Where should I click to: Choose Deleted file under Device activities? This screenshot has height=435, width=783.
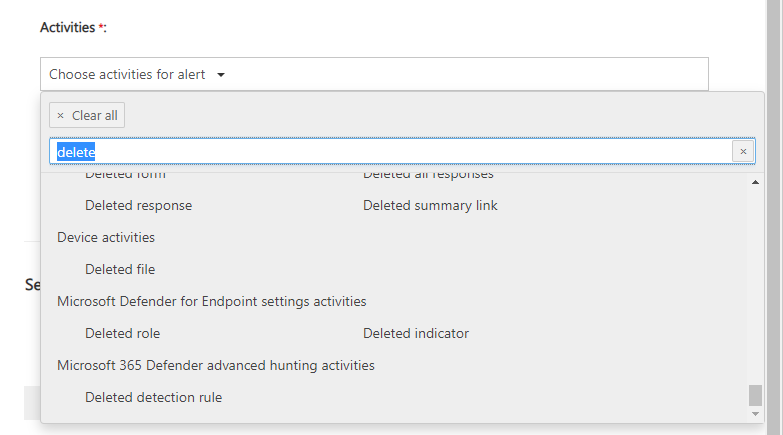(x=120, y=269)
